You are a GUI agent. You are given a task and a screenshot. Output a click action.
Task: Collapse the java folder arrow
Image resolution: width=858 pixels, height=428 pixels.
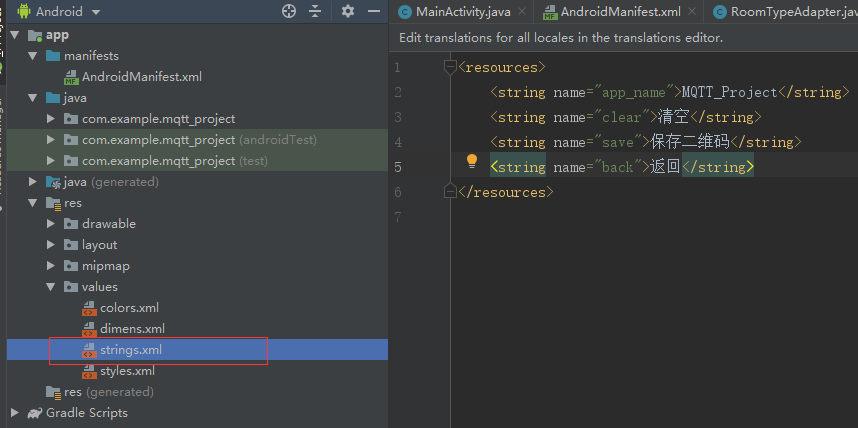(33, 98)
